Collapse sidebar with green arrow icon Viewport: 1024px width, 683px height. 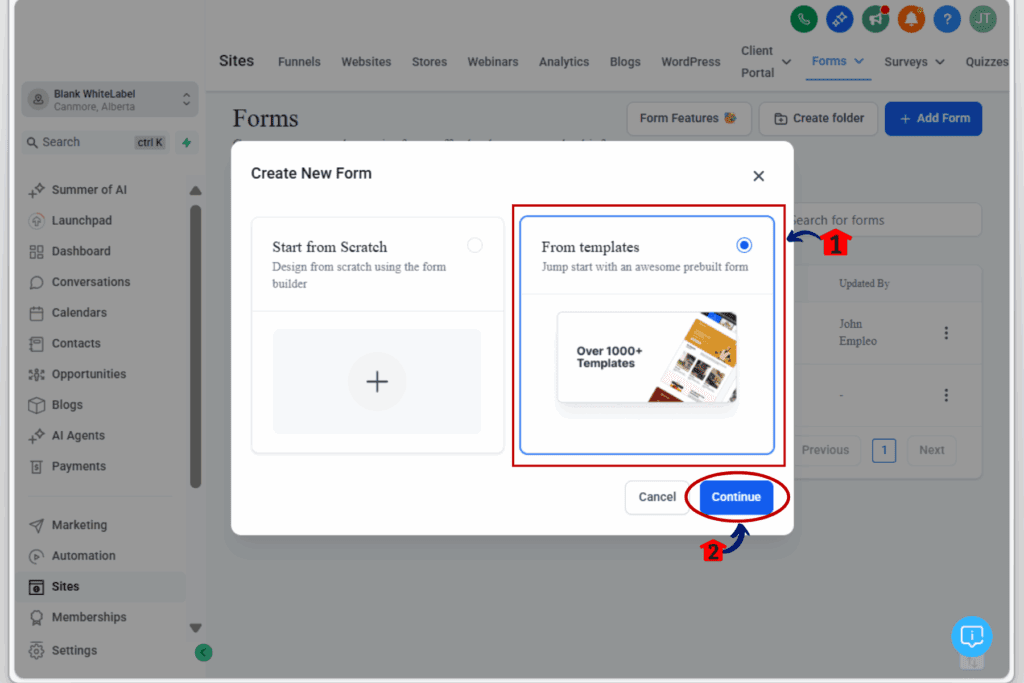[203, 653]
